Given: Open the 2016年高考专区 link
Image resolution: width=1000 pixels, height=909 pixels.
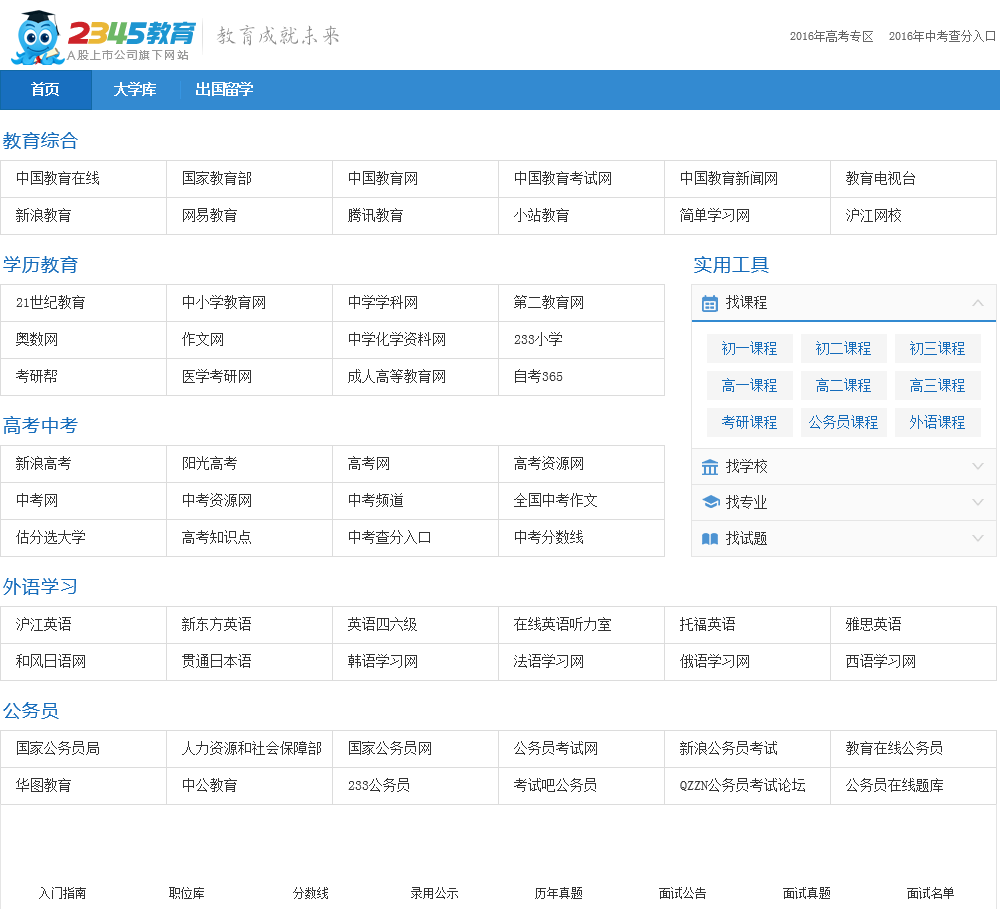Looking at the screenshot, I should 831,36.
